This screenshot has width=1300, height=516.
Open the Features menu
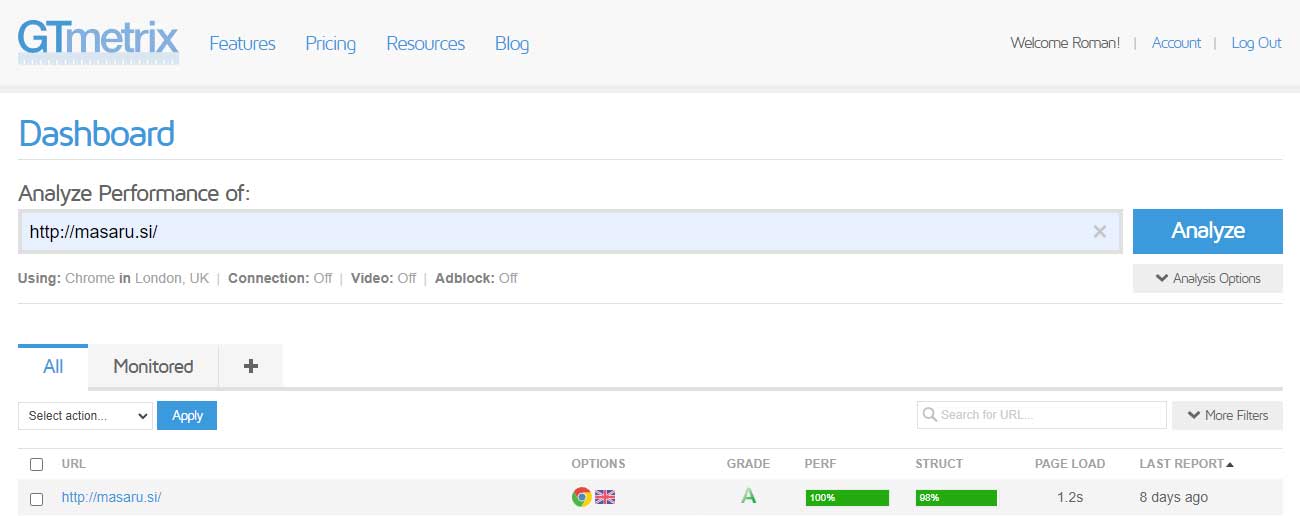coord(242,43)
